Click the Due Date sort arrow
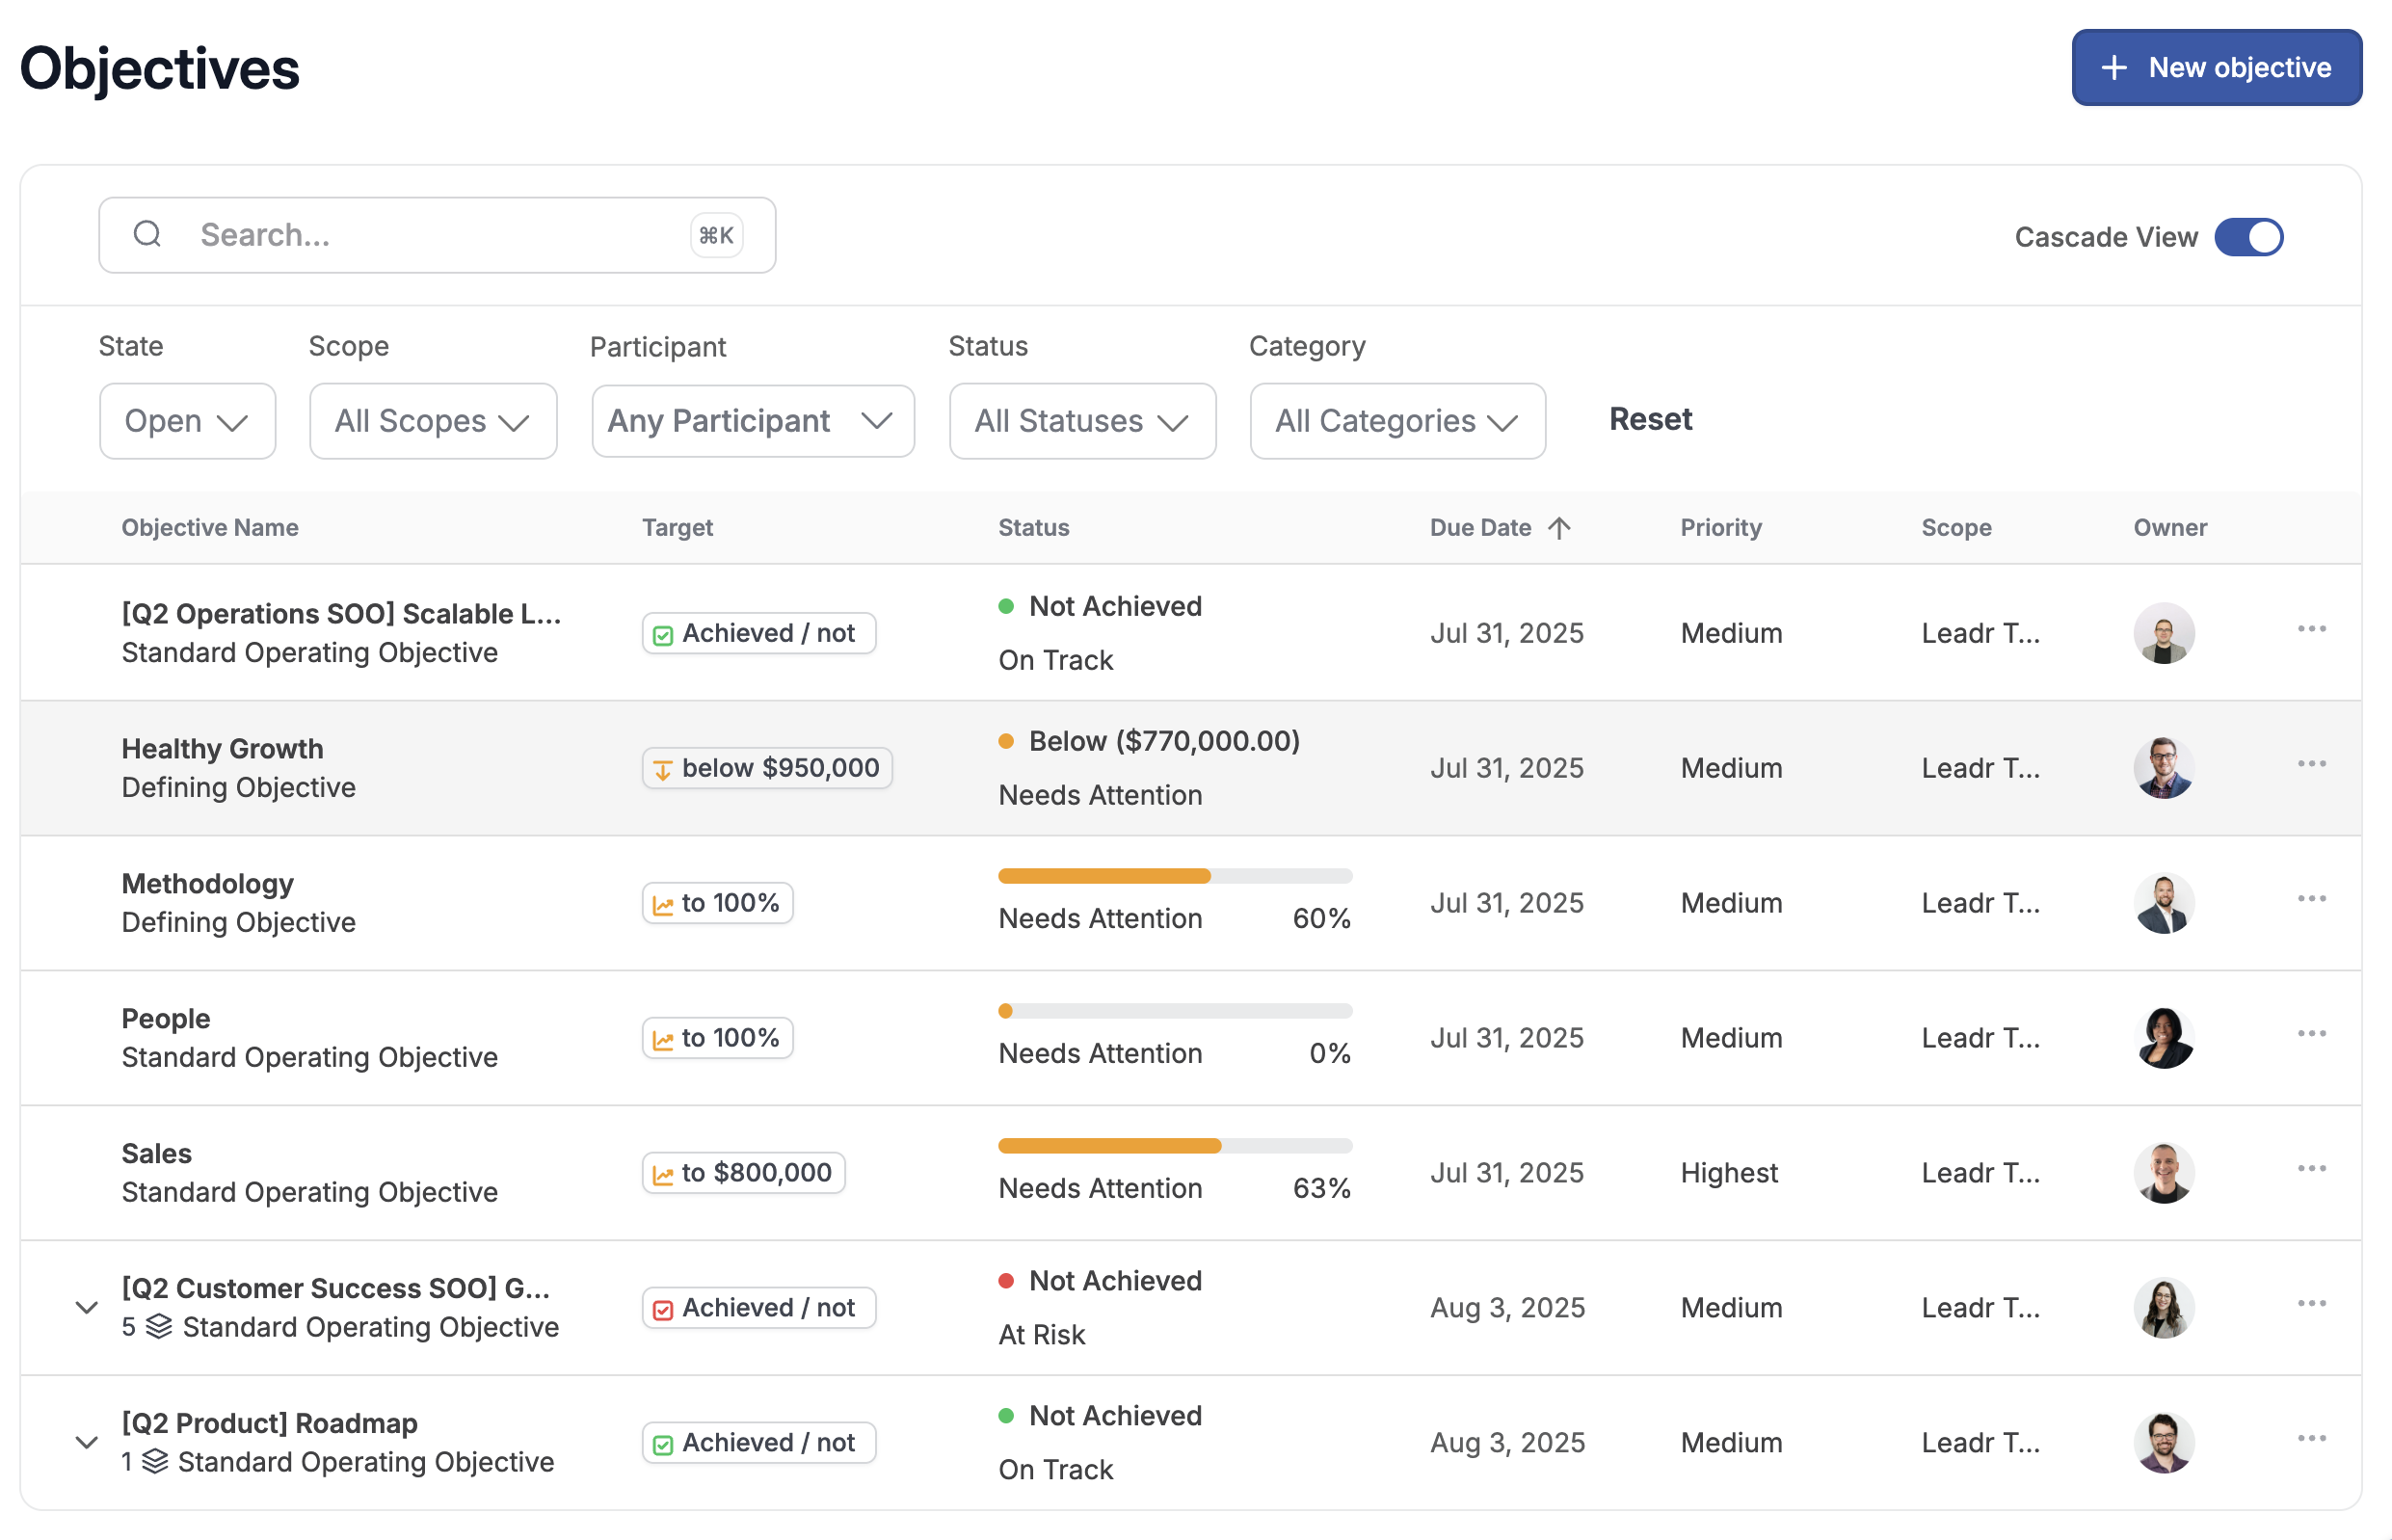The image size is (2392, 1540). click(1559, 527)
